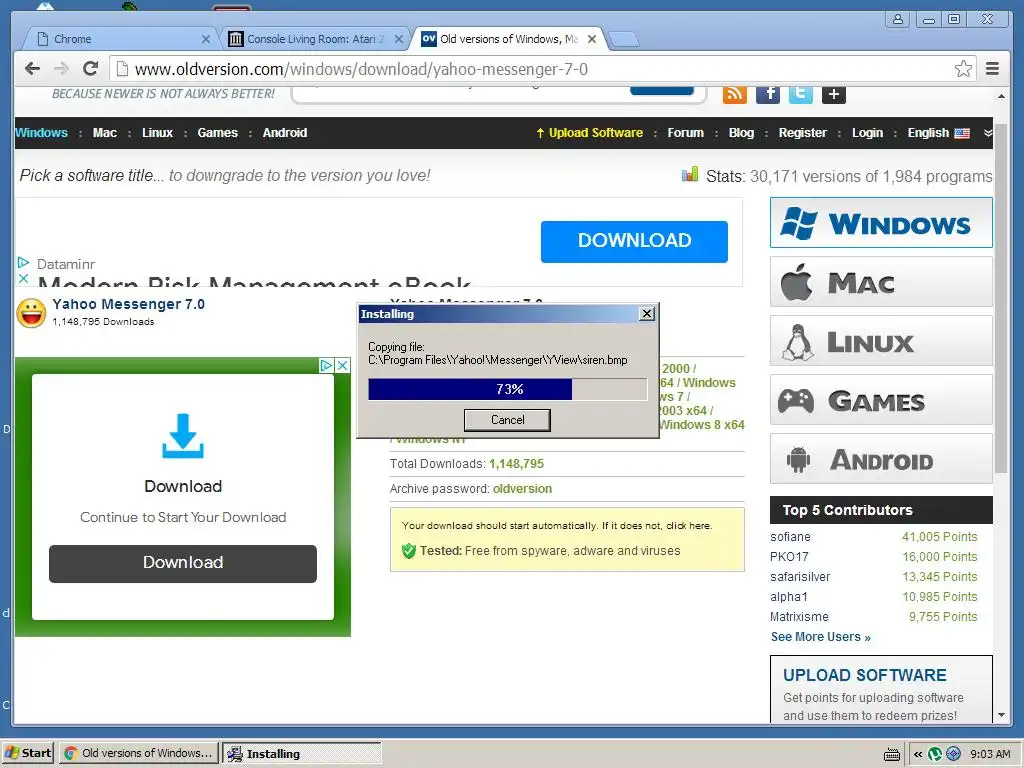Open the Blog link
This screenshot has height=768, width=1024.
[x=741, y=133]
